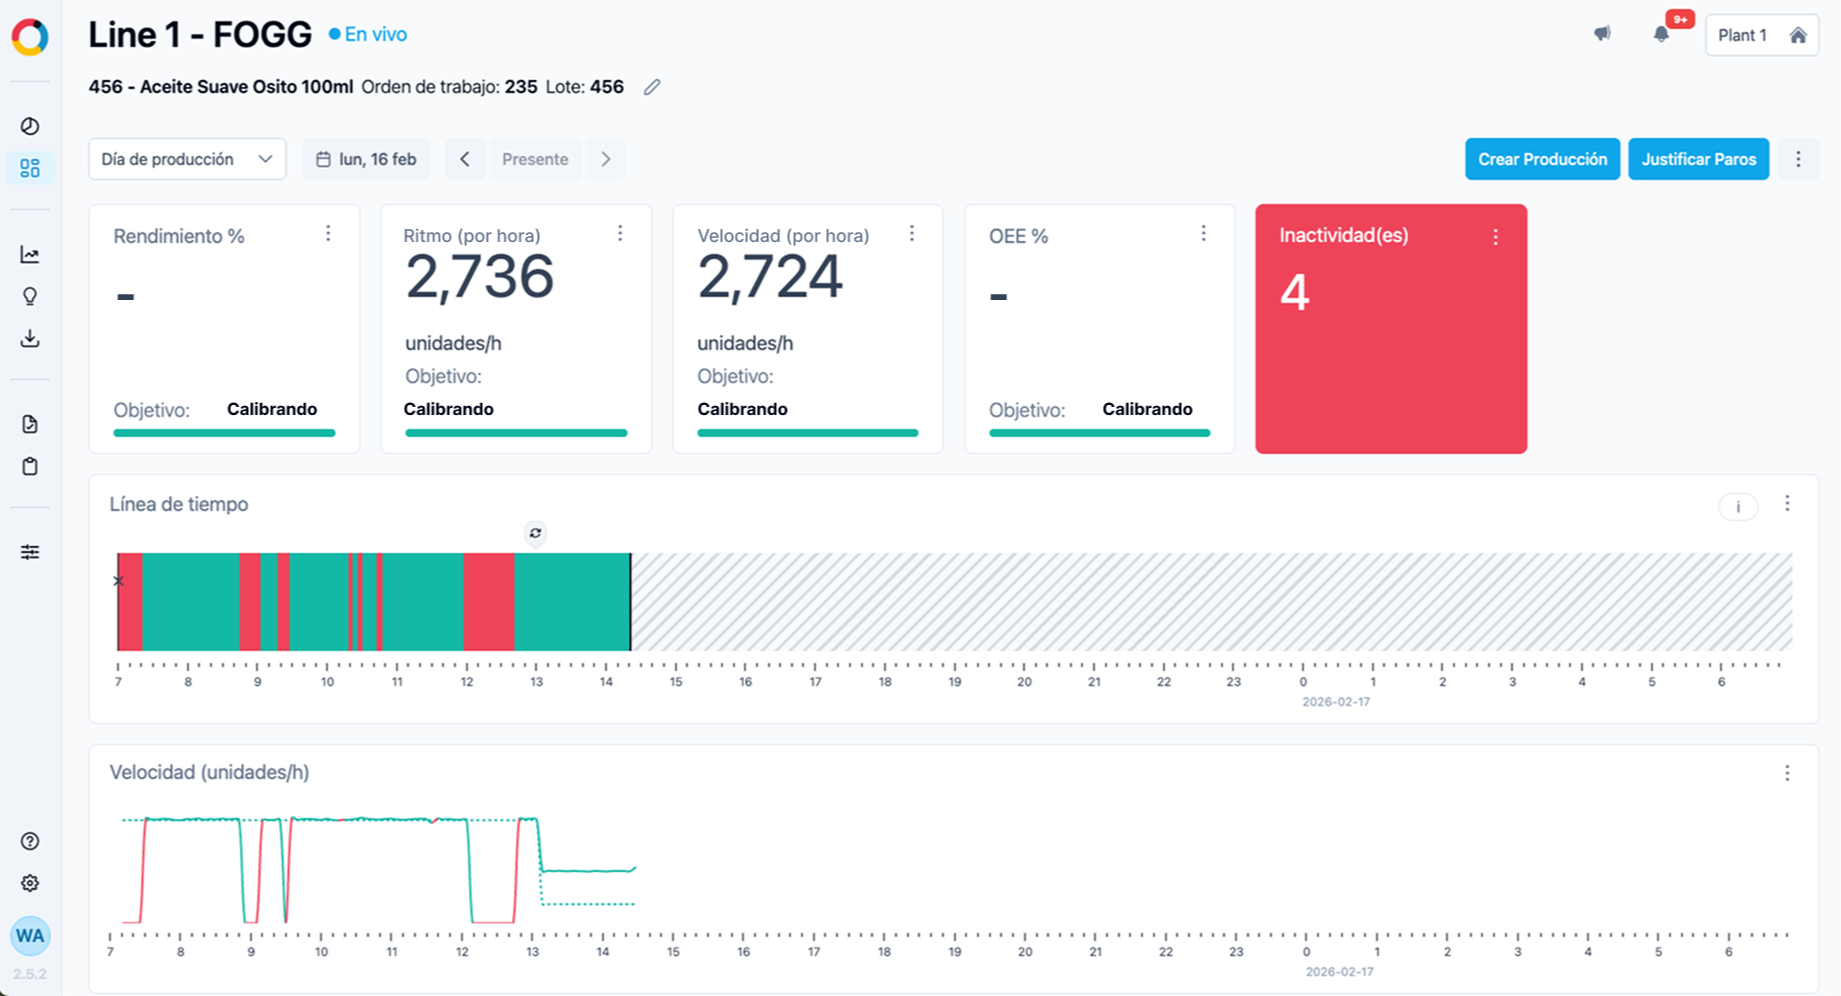Click product name 456 - Aceite Suave Osito 100ml
The width and height of the screenshot is (1841, 996).
coord(221,87)
